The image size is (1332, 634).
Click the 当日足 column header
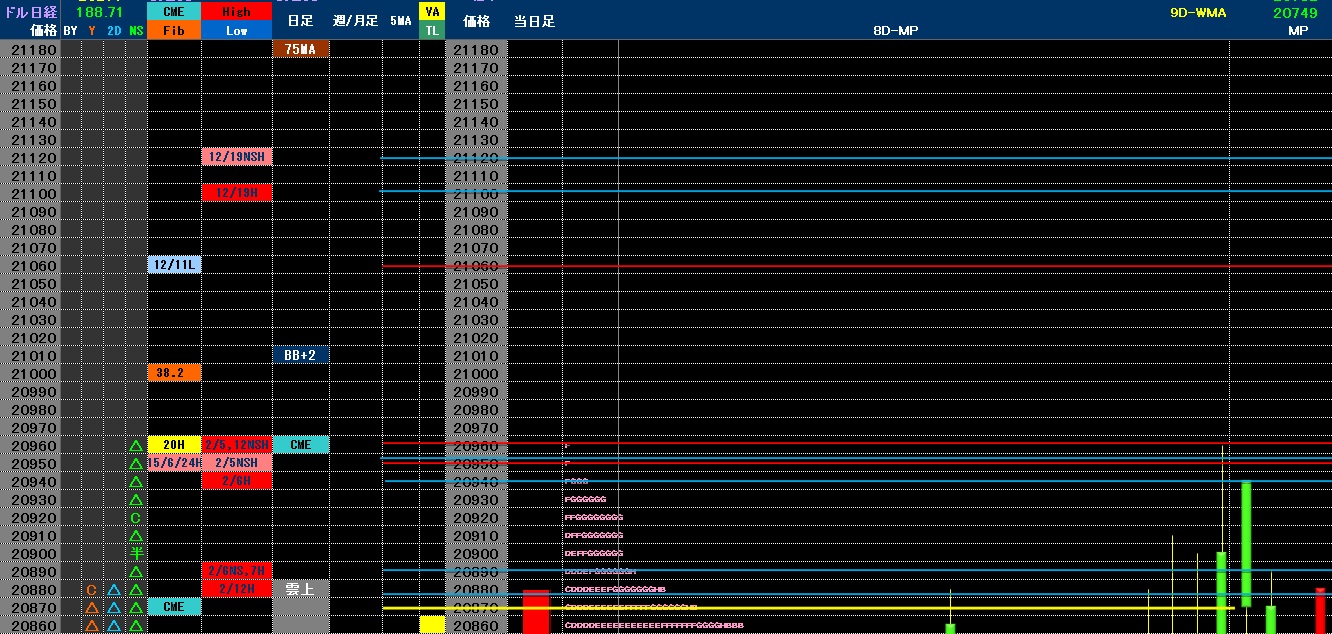[x=535, y=20]
